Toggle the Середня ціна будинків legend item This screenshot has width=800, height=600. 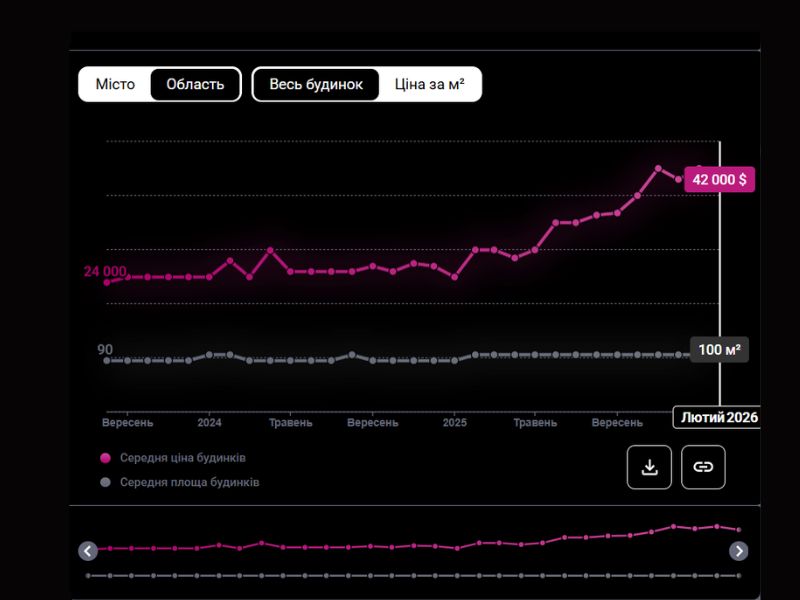click(x=182, y=458)
